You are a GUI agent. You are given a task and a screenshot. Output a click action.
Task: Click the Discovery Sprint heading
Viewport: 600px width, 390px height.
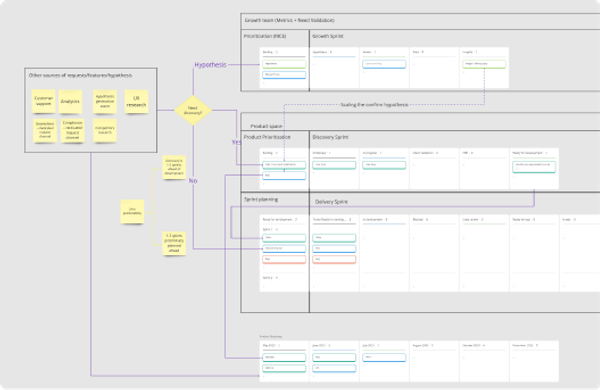[x=330, y=137]
